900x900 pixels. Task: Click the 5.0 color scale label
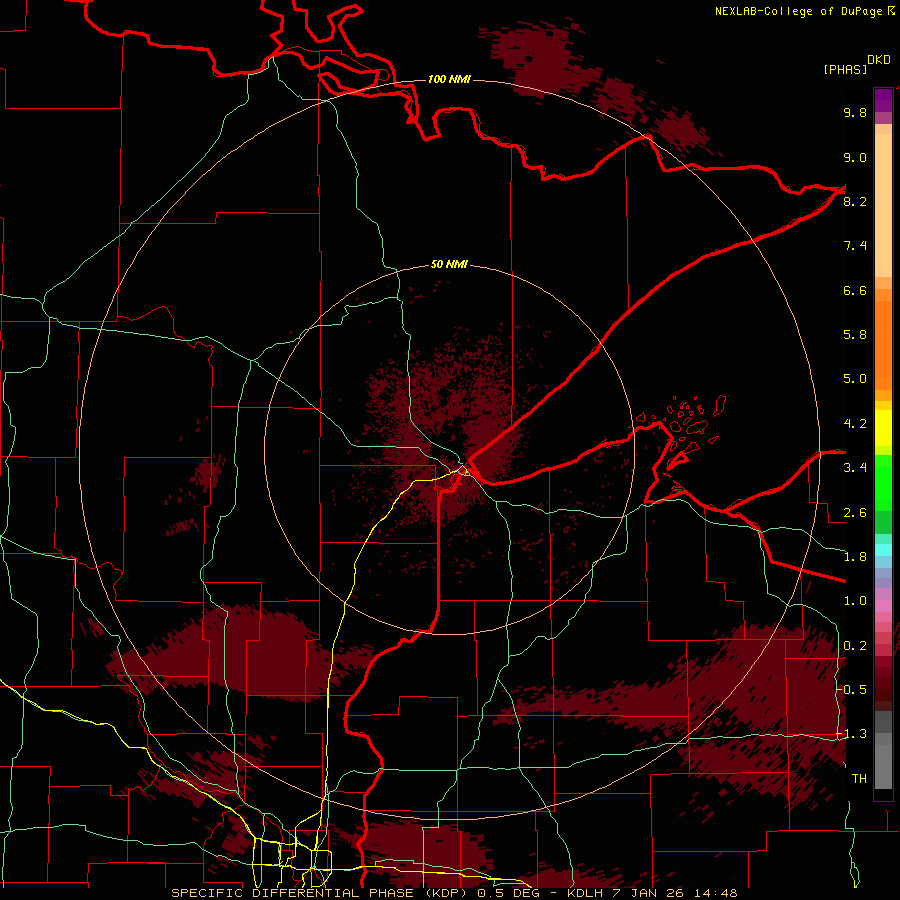[x=855, y=379]
